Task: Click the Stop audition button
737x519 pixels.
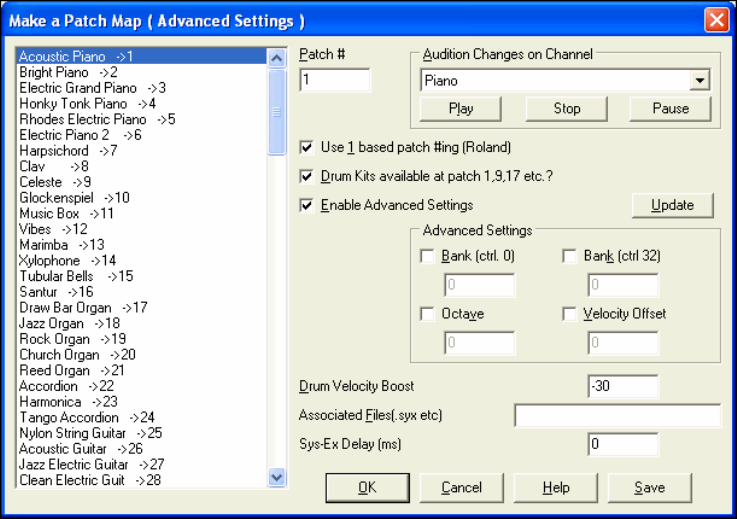Action: pos(567,109)
